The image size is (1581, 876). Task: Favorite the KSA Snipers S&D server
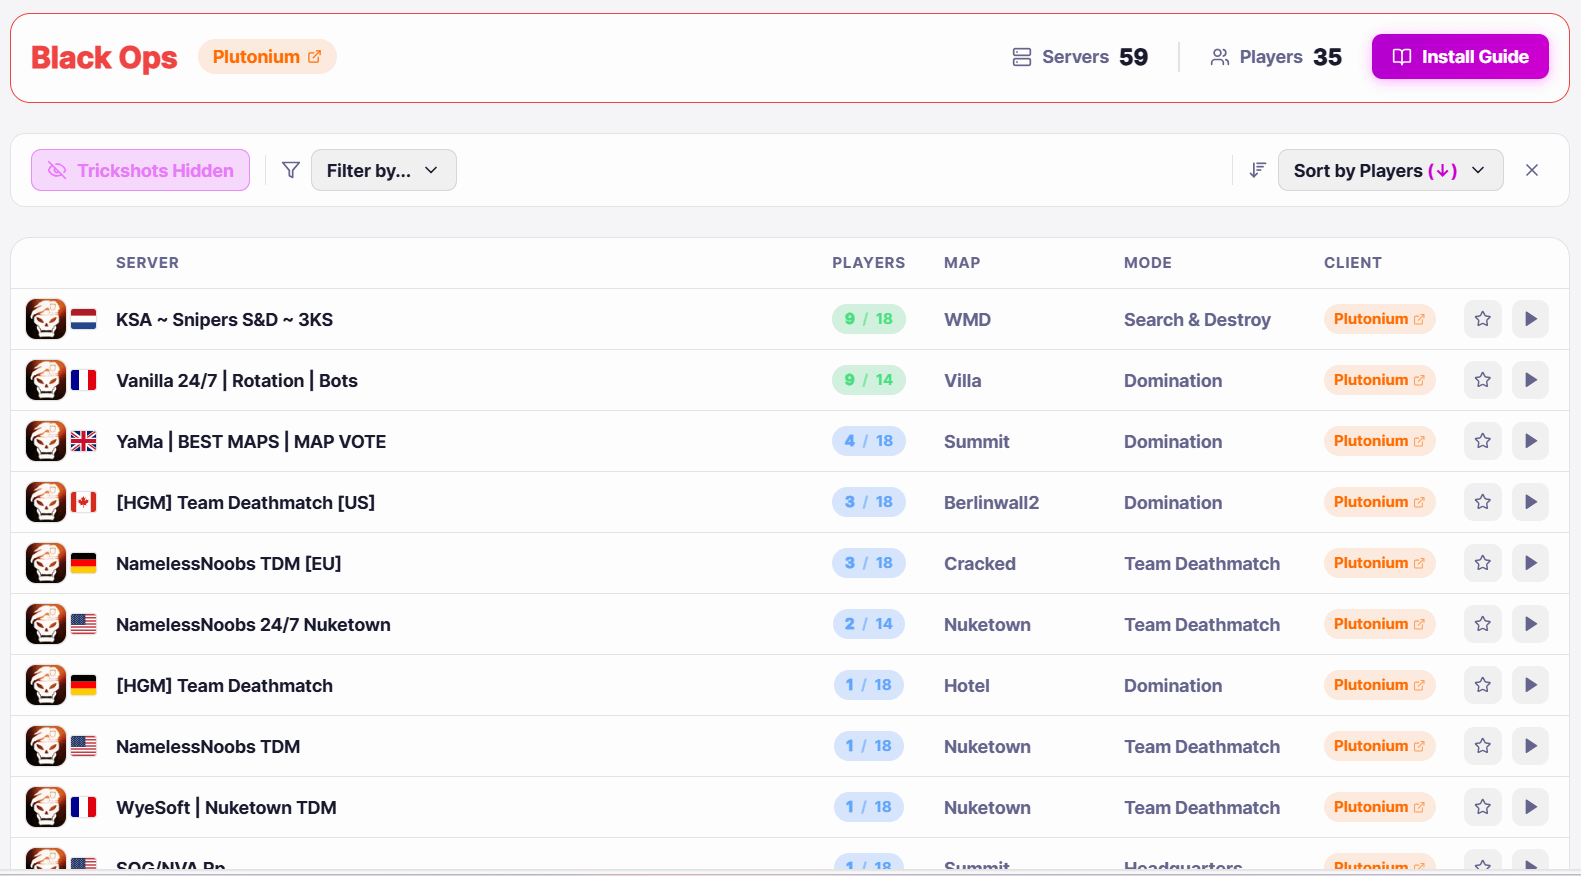(x=1482, y=319)
